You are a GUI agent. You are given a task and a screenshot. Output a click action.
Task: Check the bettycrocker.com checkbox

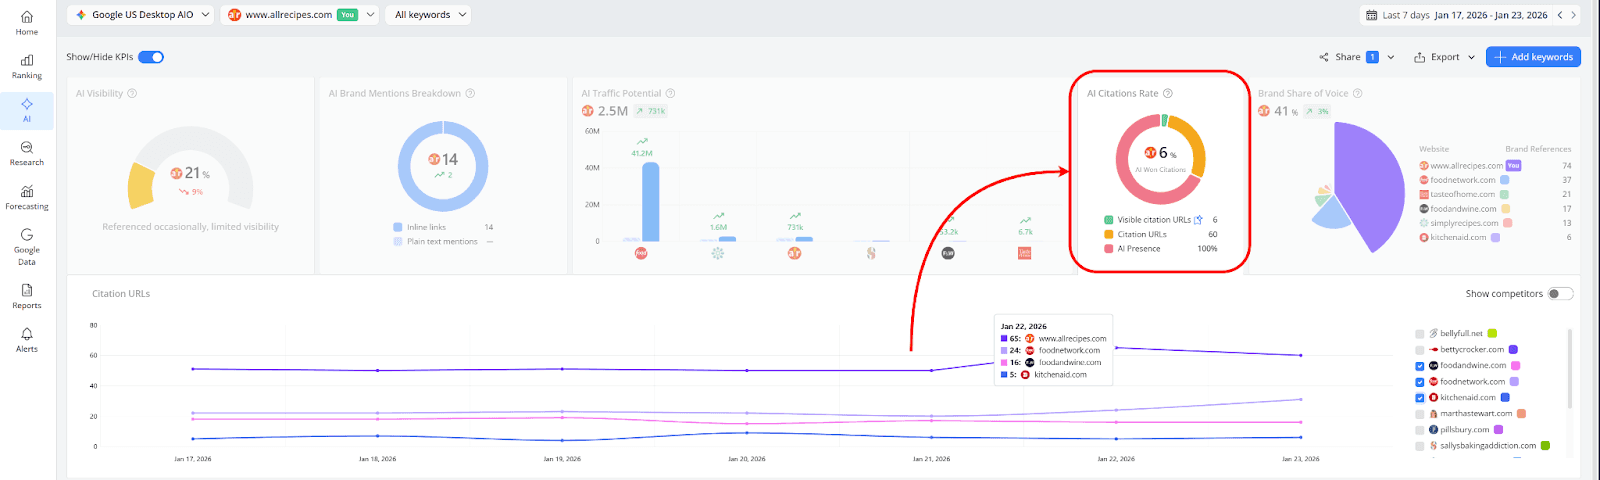(1420, 350)
